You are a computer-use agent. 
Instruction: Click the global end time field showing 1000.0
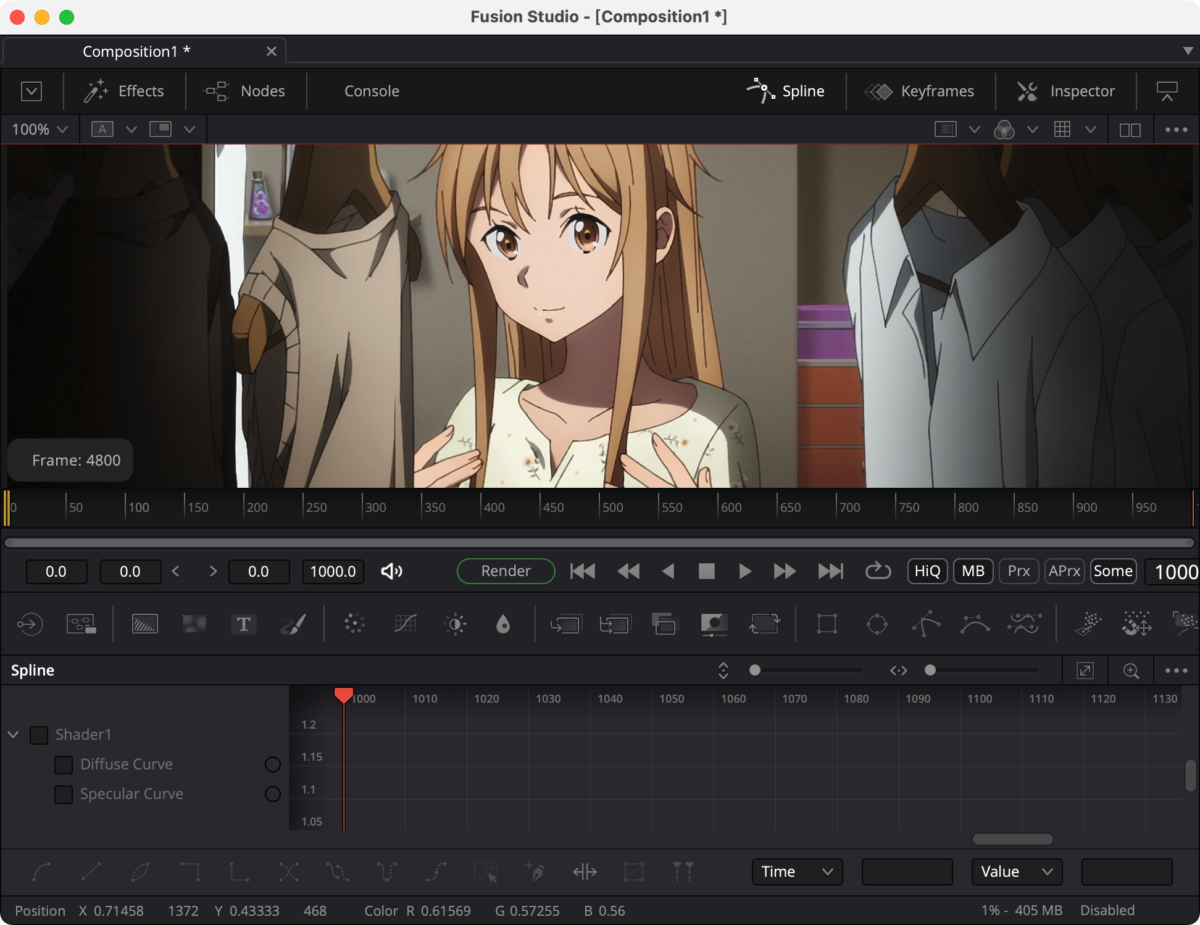tap(333, 571)
